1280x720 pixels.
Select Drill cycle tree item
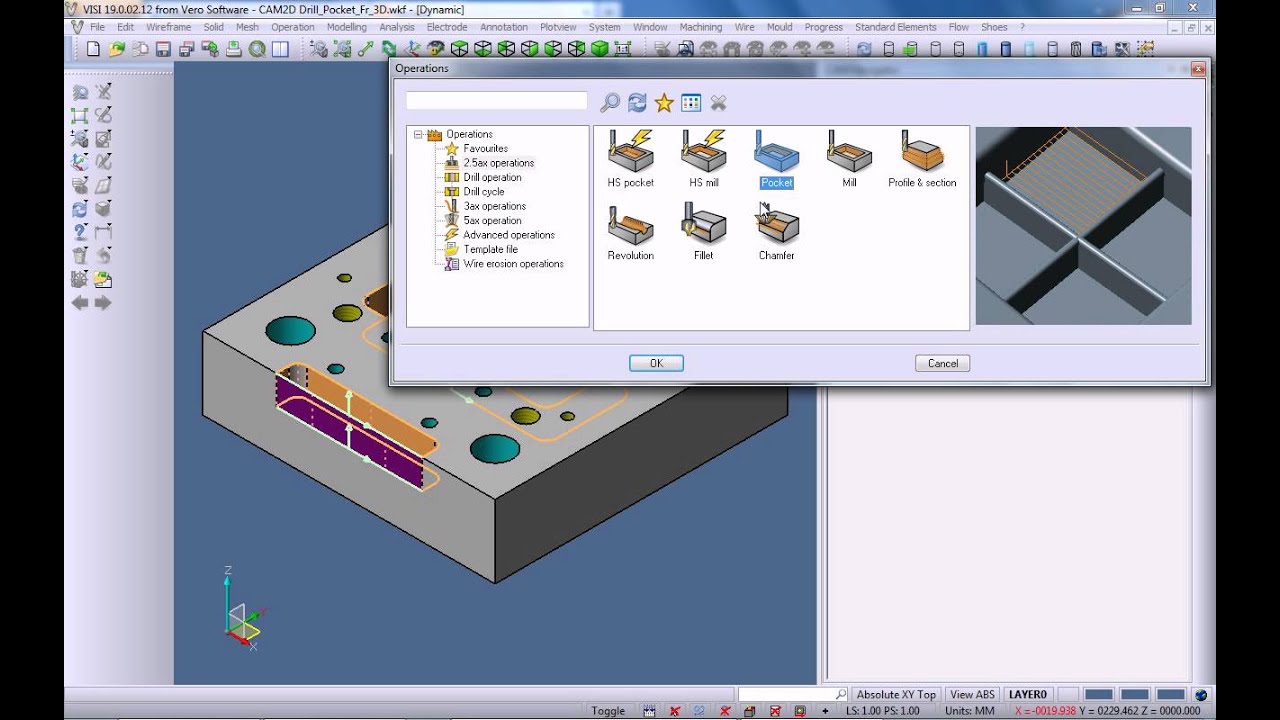coord(484,192)
